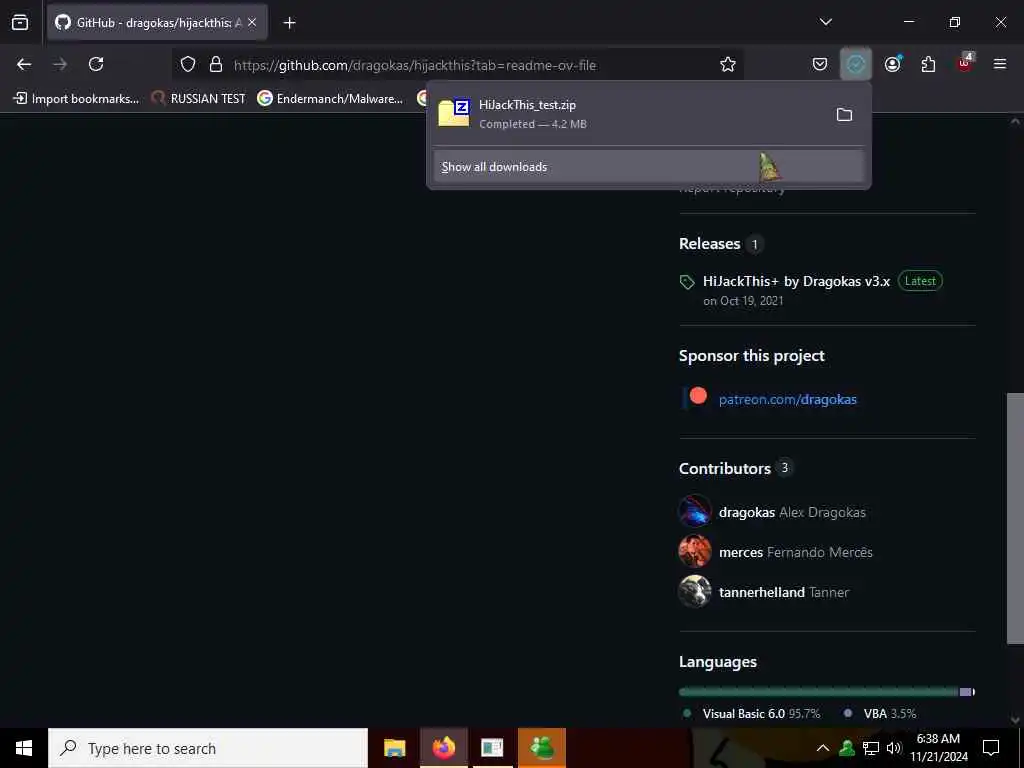Click Import bookmarks bookmark
Viewport: 1024px width, 768px height.
pos(76,99)
